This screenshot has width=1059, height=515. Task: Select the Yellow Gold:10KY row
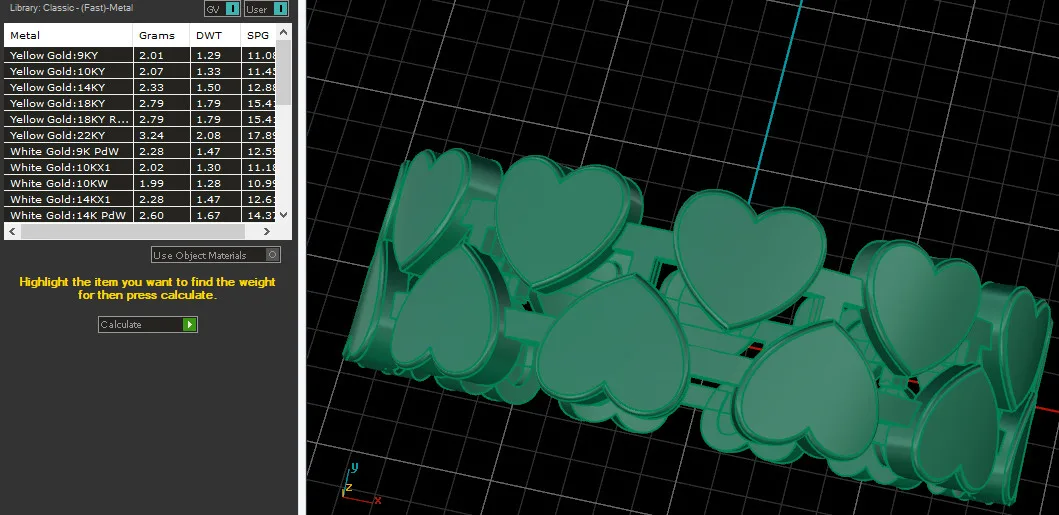(140, 71)
